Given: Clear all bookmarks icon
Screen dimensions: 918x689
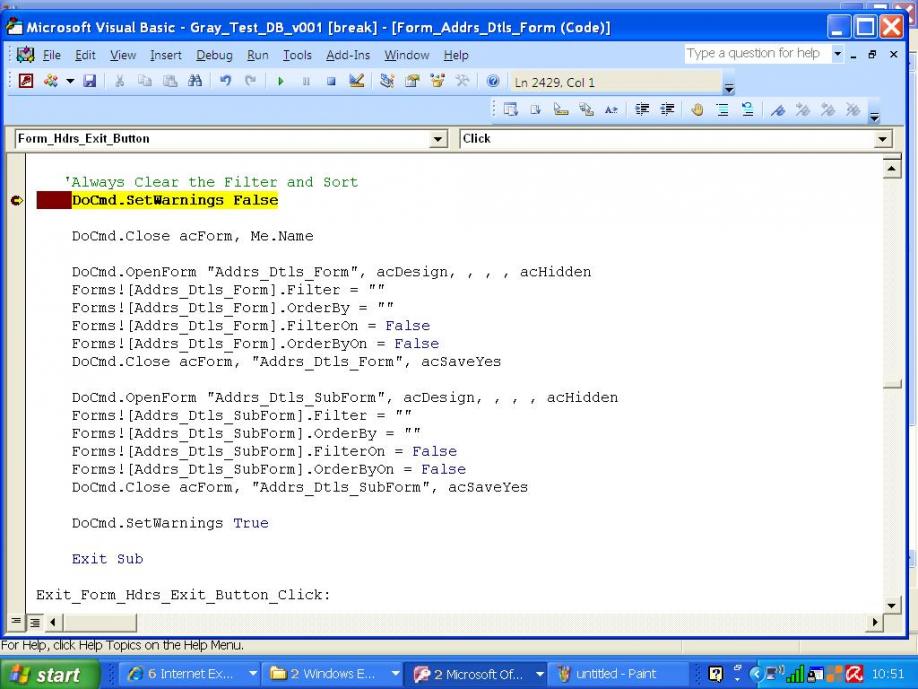Looking at the screenshot, I should [853, 109].
